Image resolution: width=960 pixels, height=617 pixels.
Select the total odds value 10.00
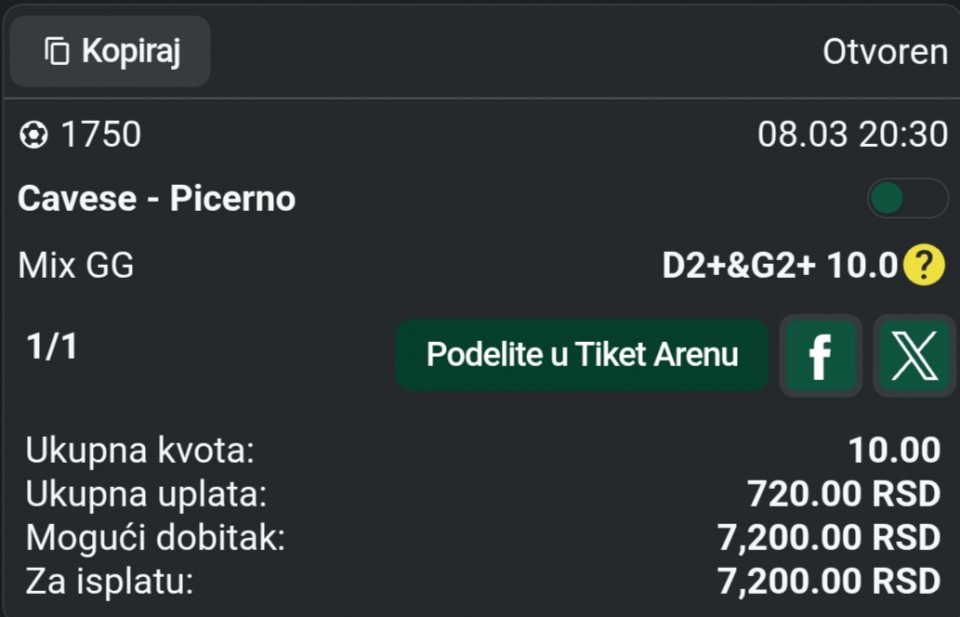pyautogui.click(x=894, y=451)
